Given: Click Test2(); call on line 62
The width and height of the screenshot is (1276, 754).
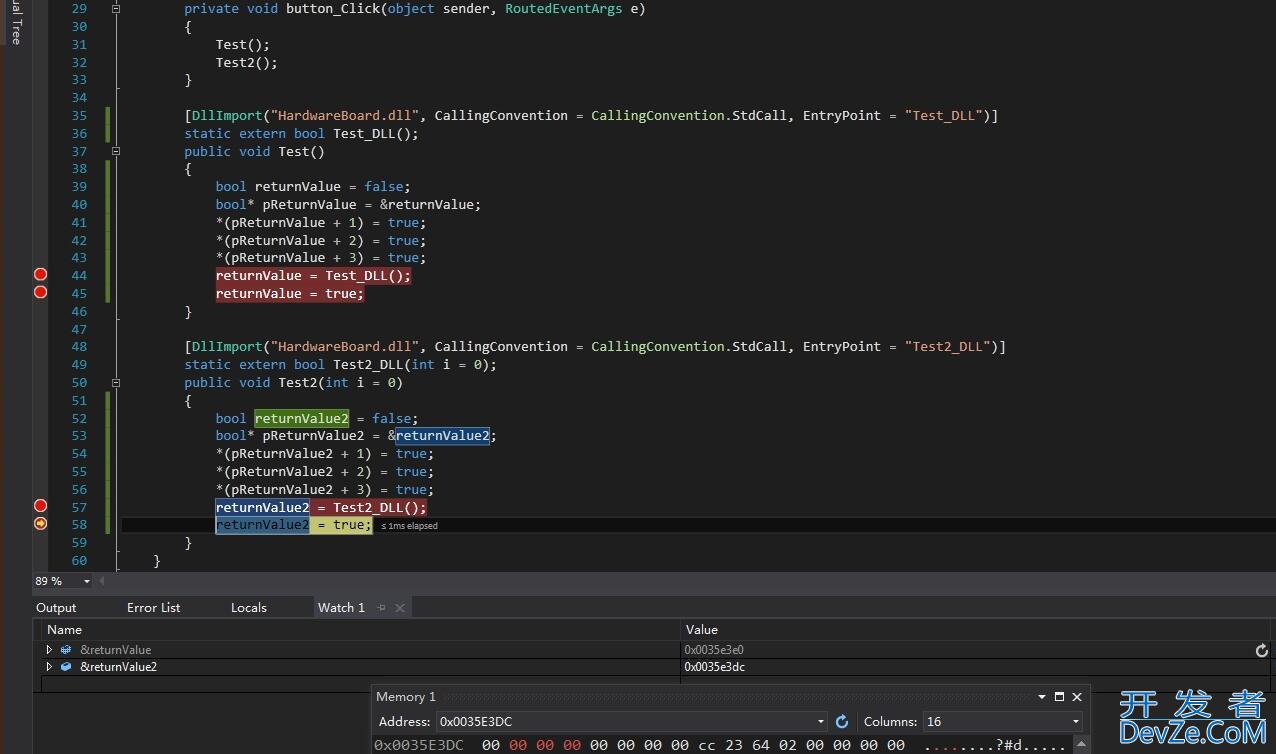Looking at the screenshot, I should [x=247, y=62].
